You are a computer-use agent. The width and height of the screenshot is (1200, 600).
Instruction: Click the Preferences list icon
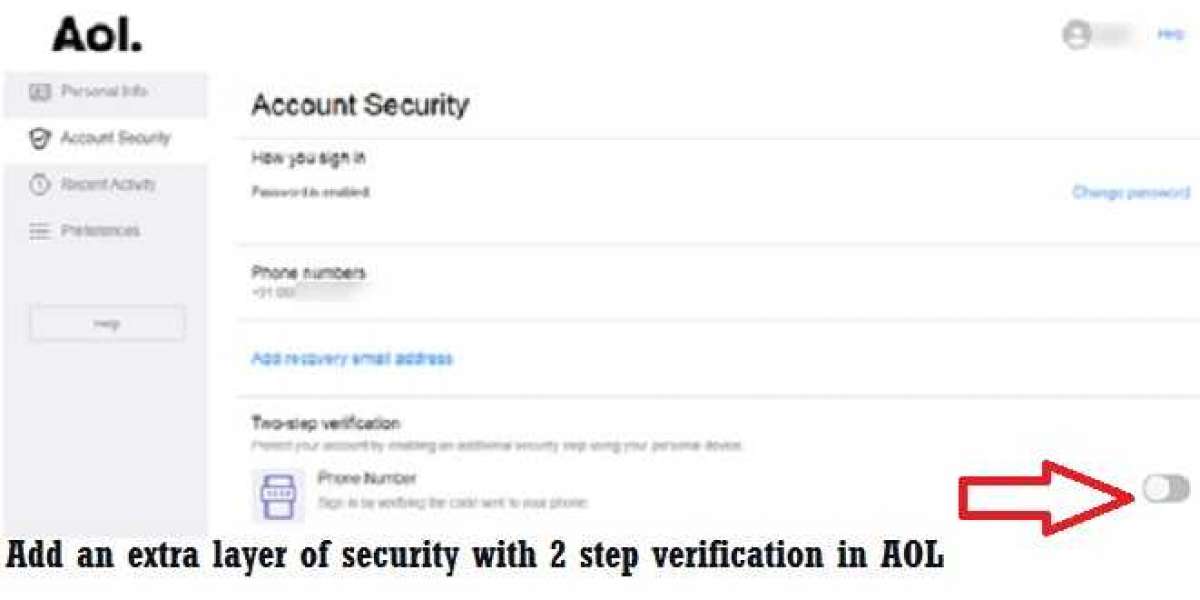(x=40, y=231)
